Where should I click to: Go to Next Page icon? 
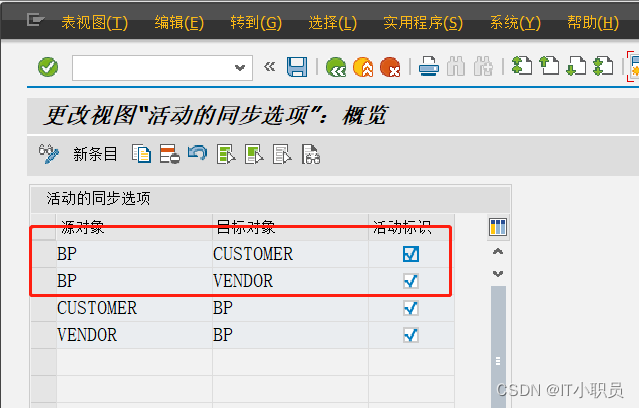(x=576, y=66)
